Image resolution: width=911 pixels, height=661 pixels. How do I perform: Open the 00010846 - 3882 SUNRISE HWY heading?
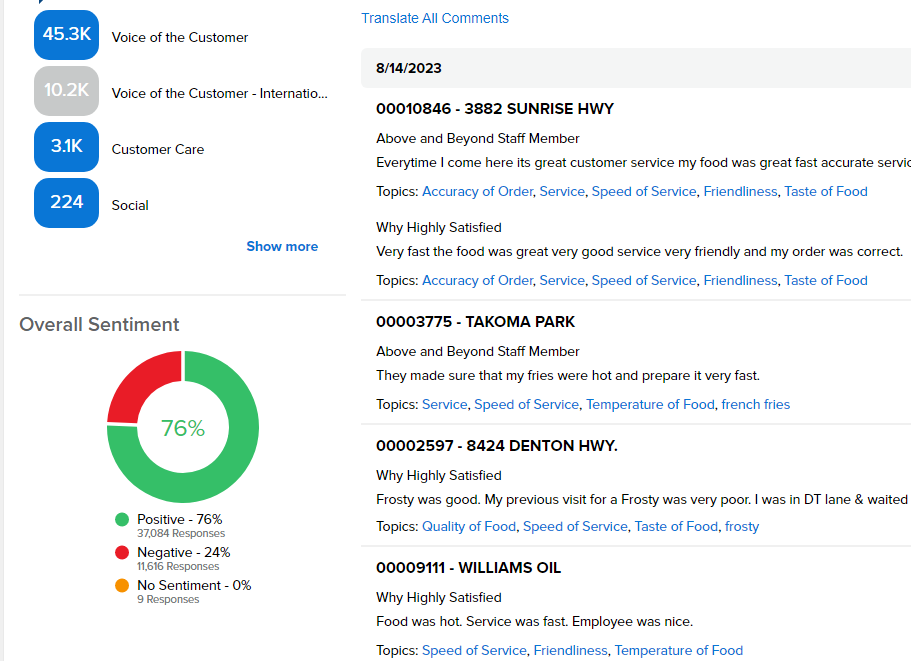[495, 109]
